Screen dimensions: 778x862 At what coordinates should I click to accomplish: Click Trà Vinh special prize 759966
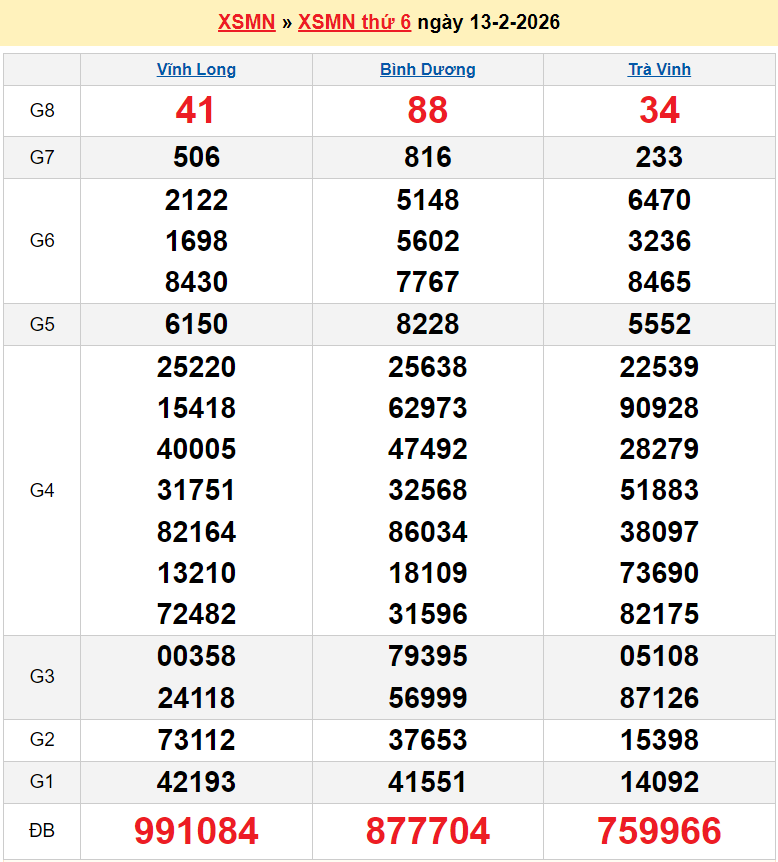659,831
